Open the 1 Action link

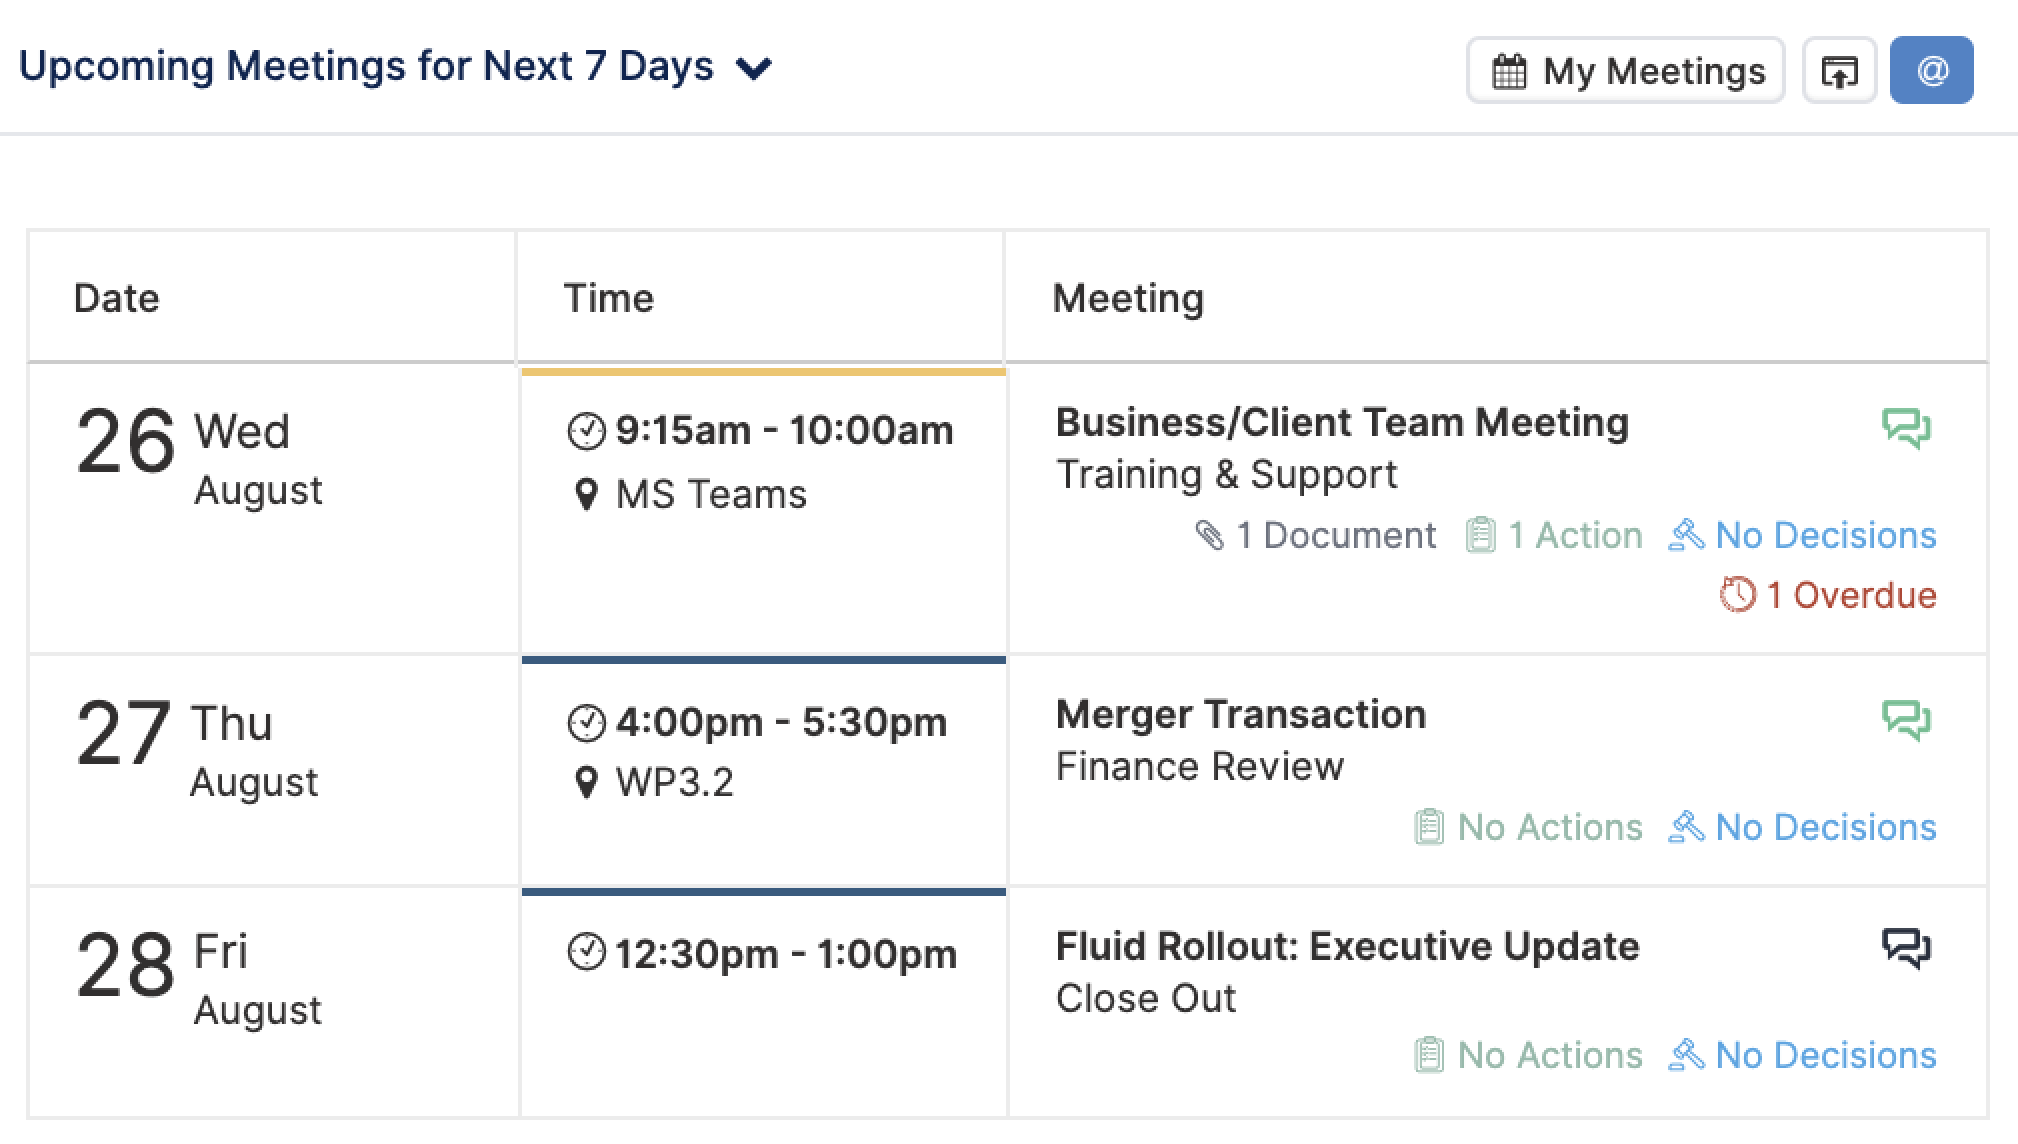tap(1554, 535)
